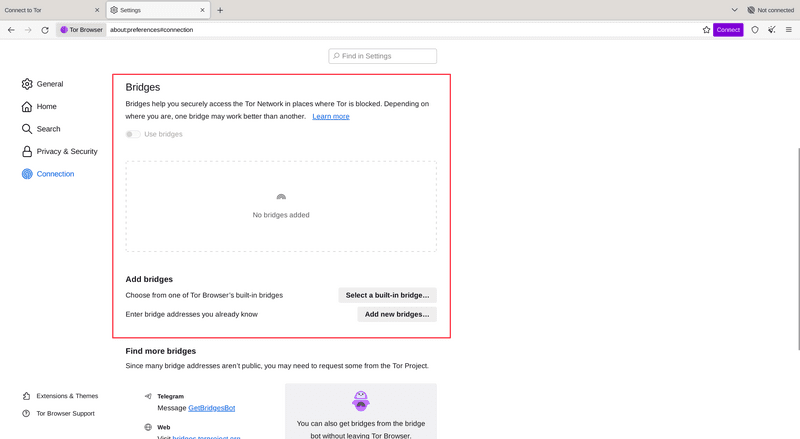The image size is (800, 439).
Task: Open Extensions & Themes
Action: tap(61, 396)
